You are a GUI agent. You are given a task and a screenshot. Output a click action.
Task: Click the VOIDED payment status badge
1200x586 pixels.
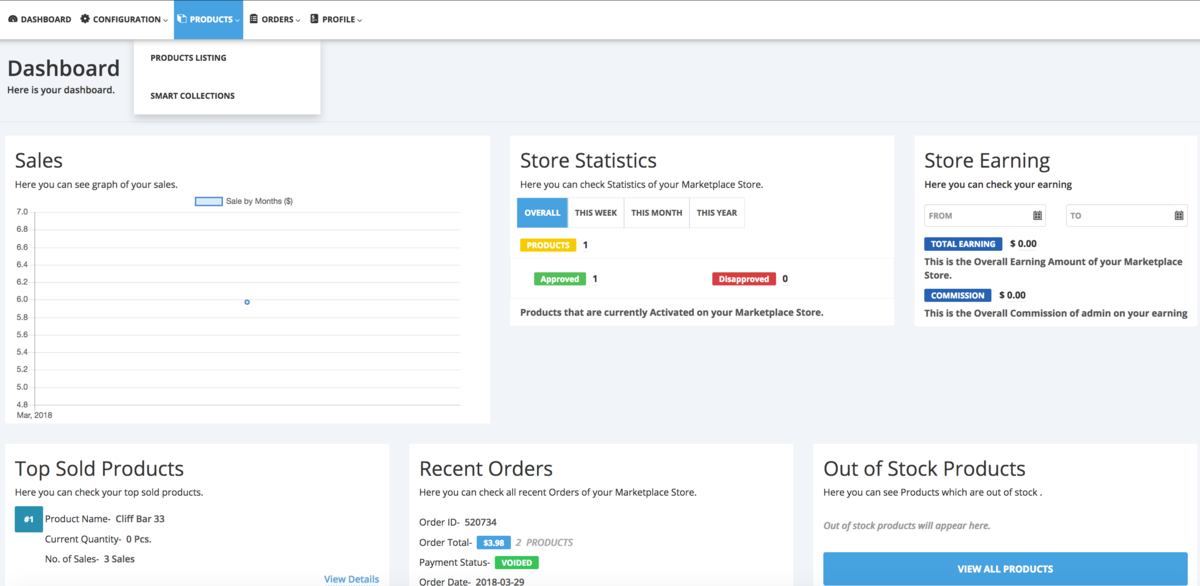click(x=517, y=563)
